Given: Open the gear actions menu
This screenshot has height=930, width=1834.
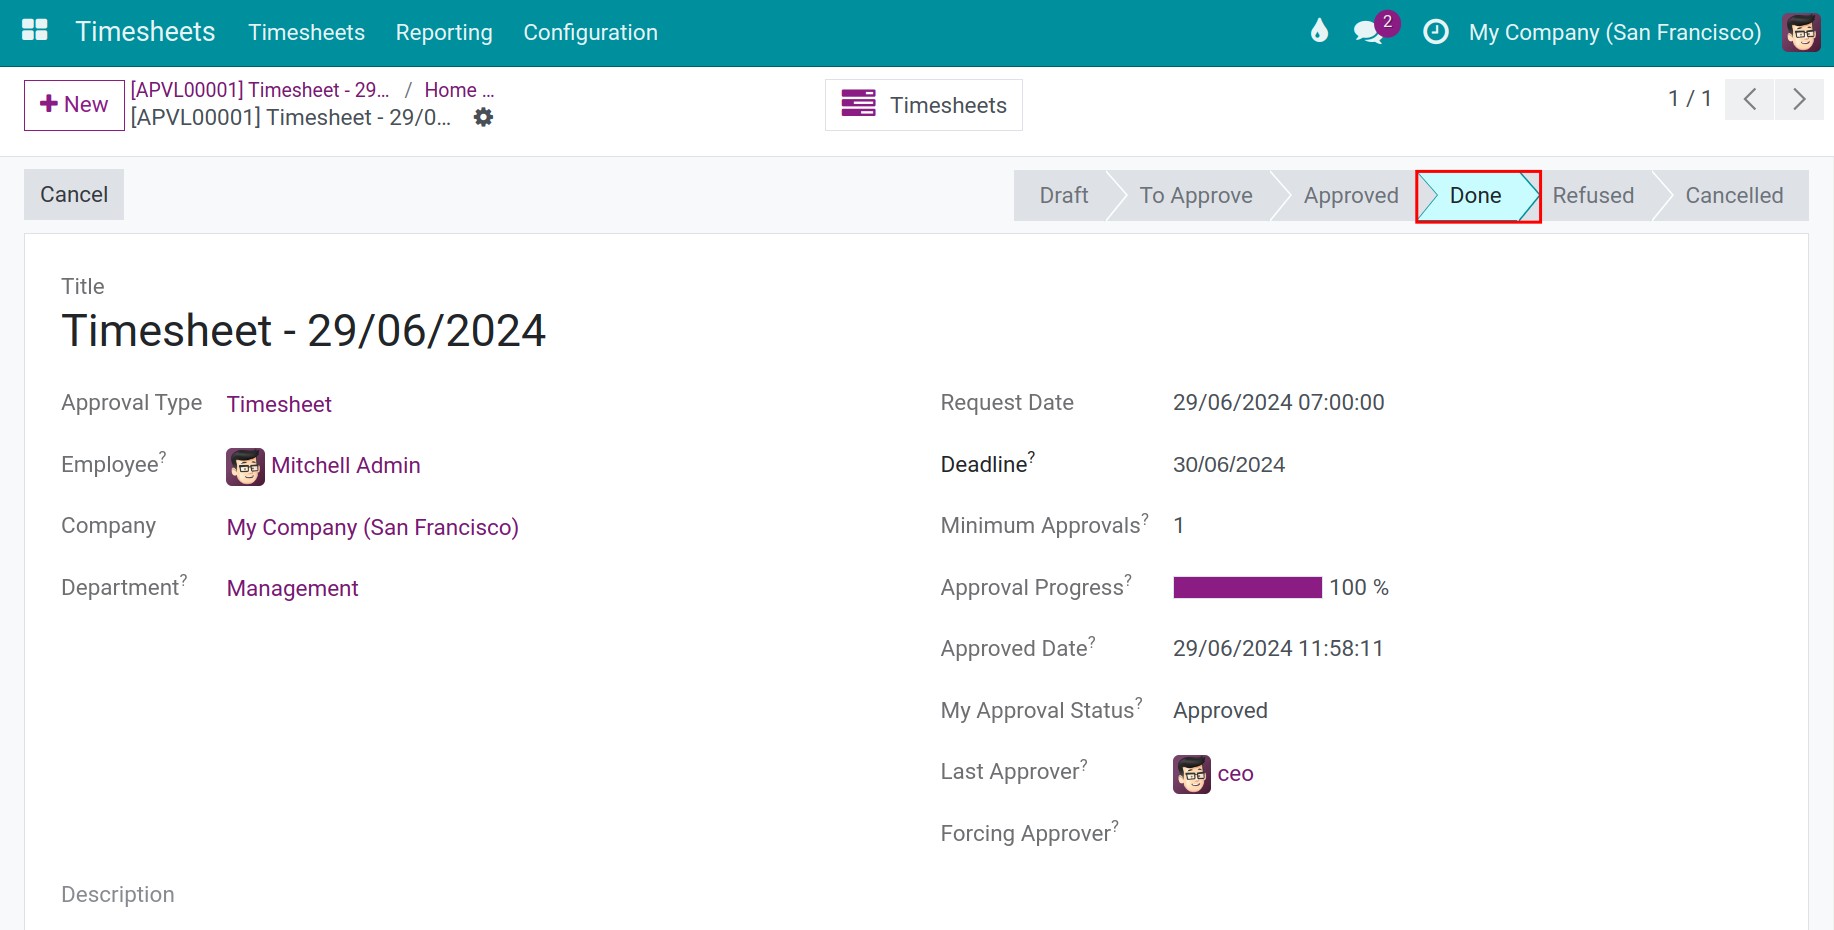Looking at the screenshot, I should pyautogui.click(x=483, y=117).
